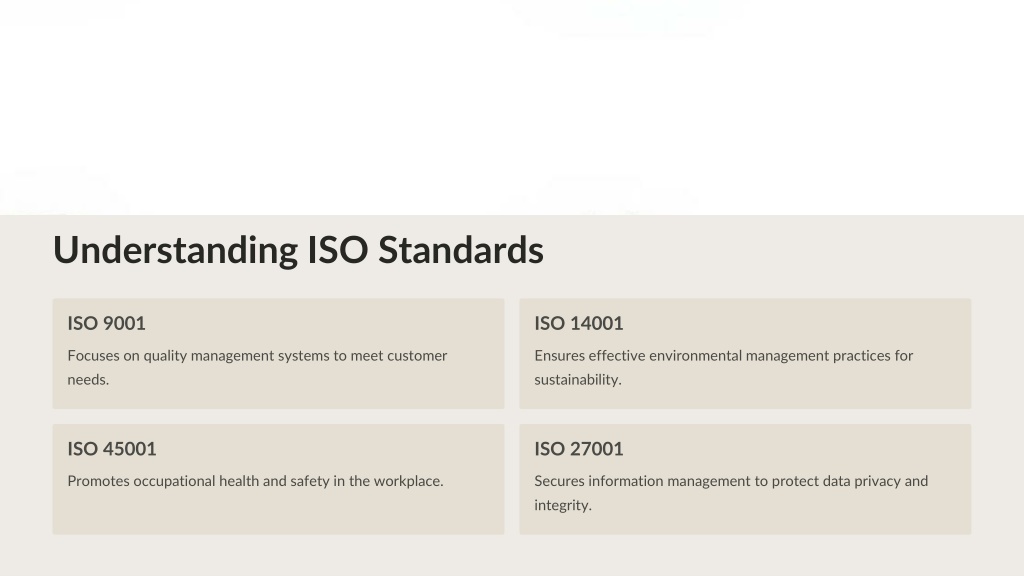Click the word 'sustainability.' in ISO 14001 card
Image resolution: width=1024 pixels, height=576 pixels.
click(578, 380)
